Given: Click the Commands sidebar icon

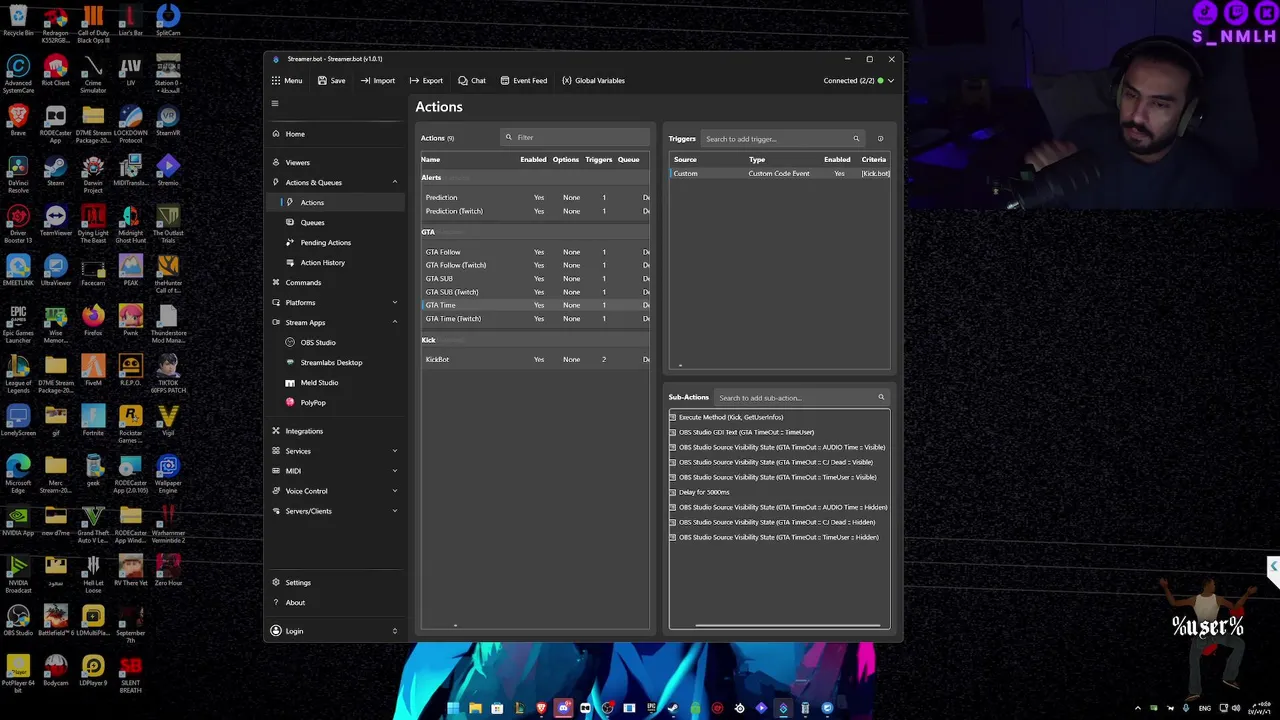Looking at the screenshot, I should coord(276,282).
